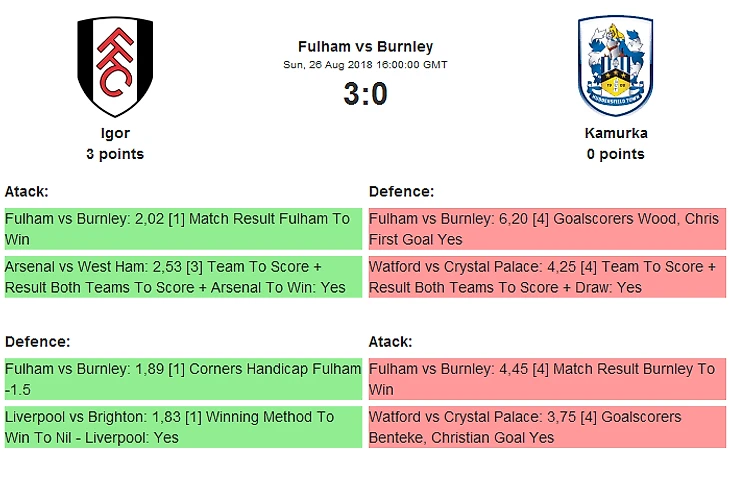Select player name Igor
This screenshot has height=480, width=730.
pos(115,133)
